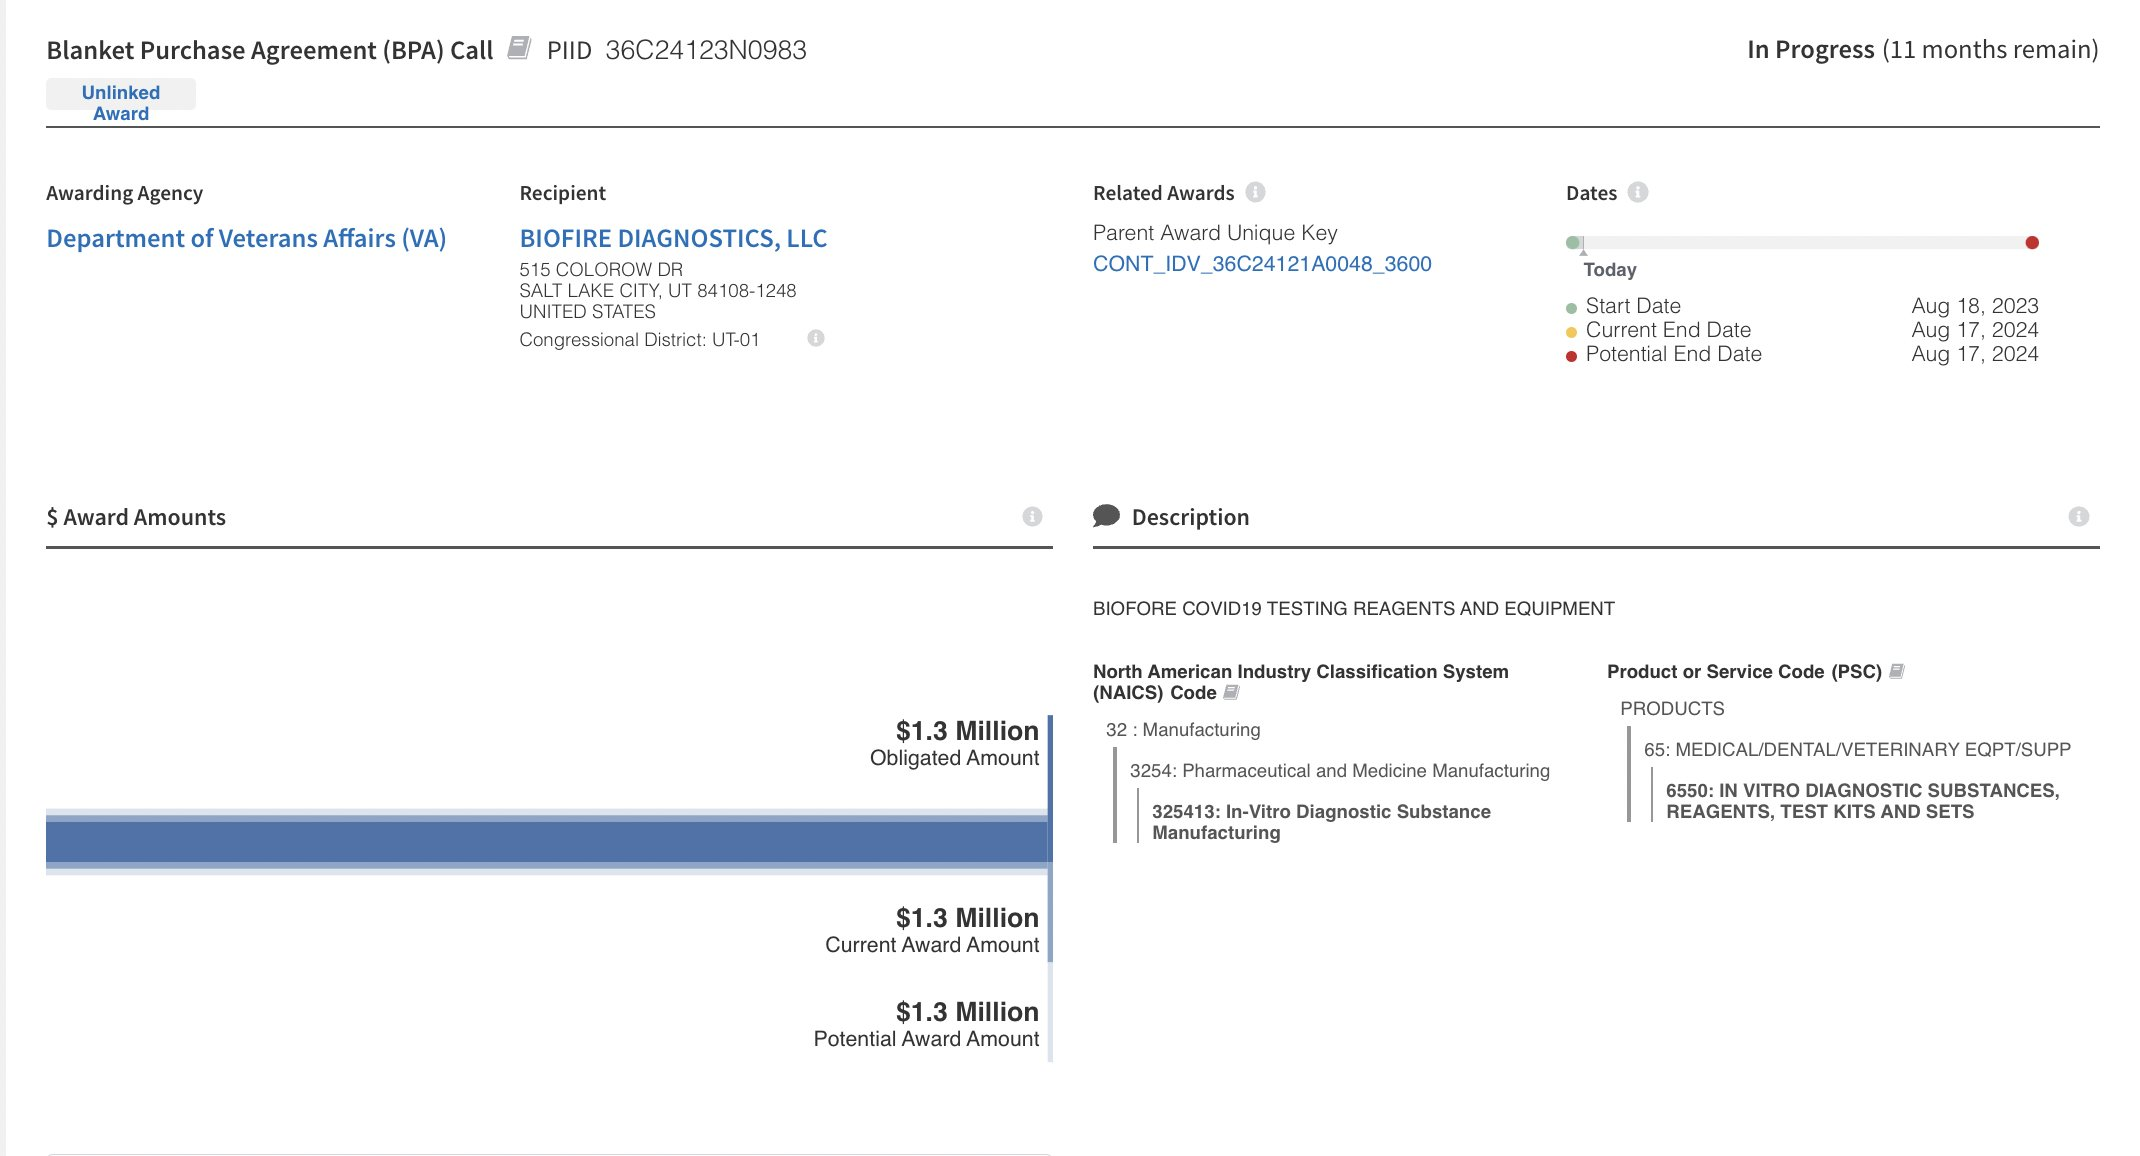Screen dimensions: 2140x1156
Task: Click the dates progress timeline bar
Action: 1802,242
